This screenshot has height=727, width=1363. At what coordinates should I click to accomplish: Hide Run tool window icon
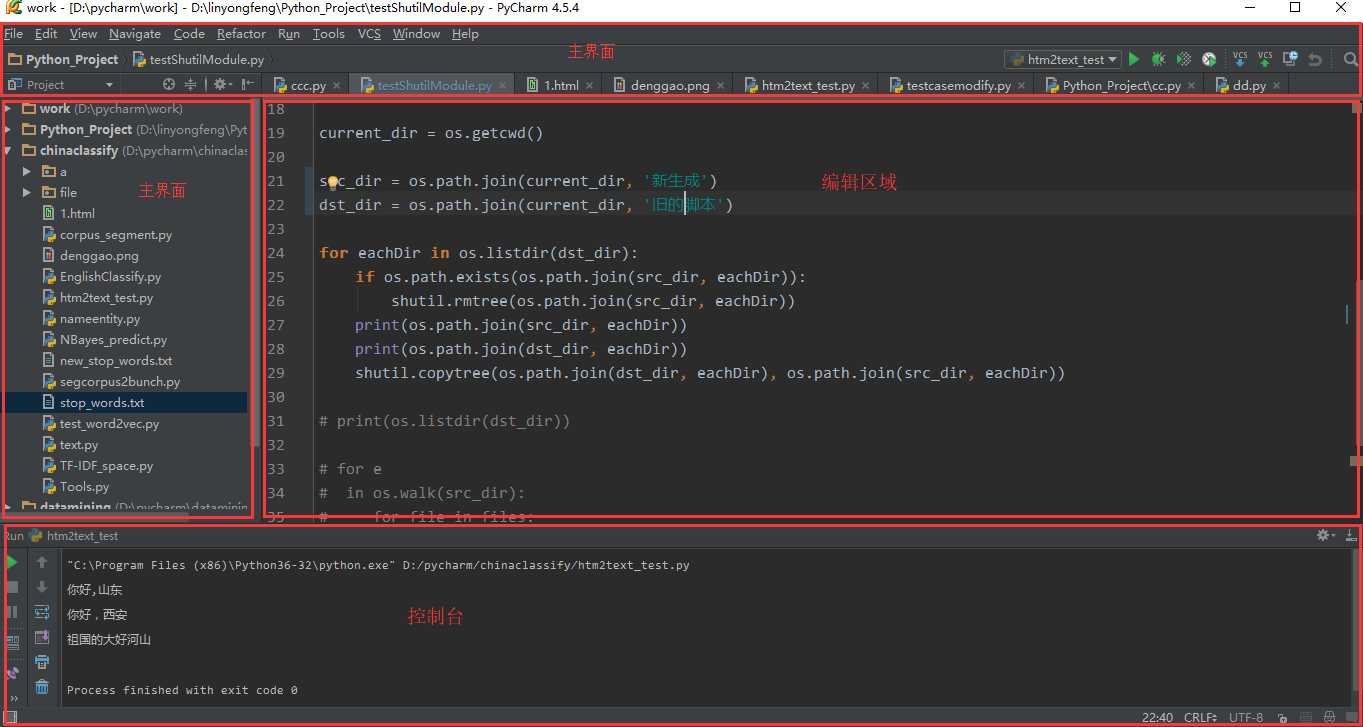click(1351, 536)
